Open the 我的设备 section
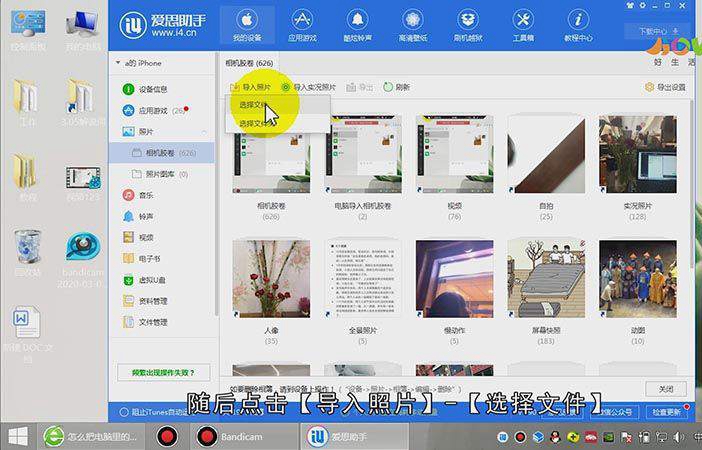 [x=247, y=27]
